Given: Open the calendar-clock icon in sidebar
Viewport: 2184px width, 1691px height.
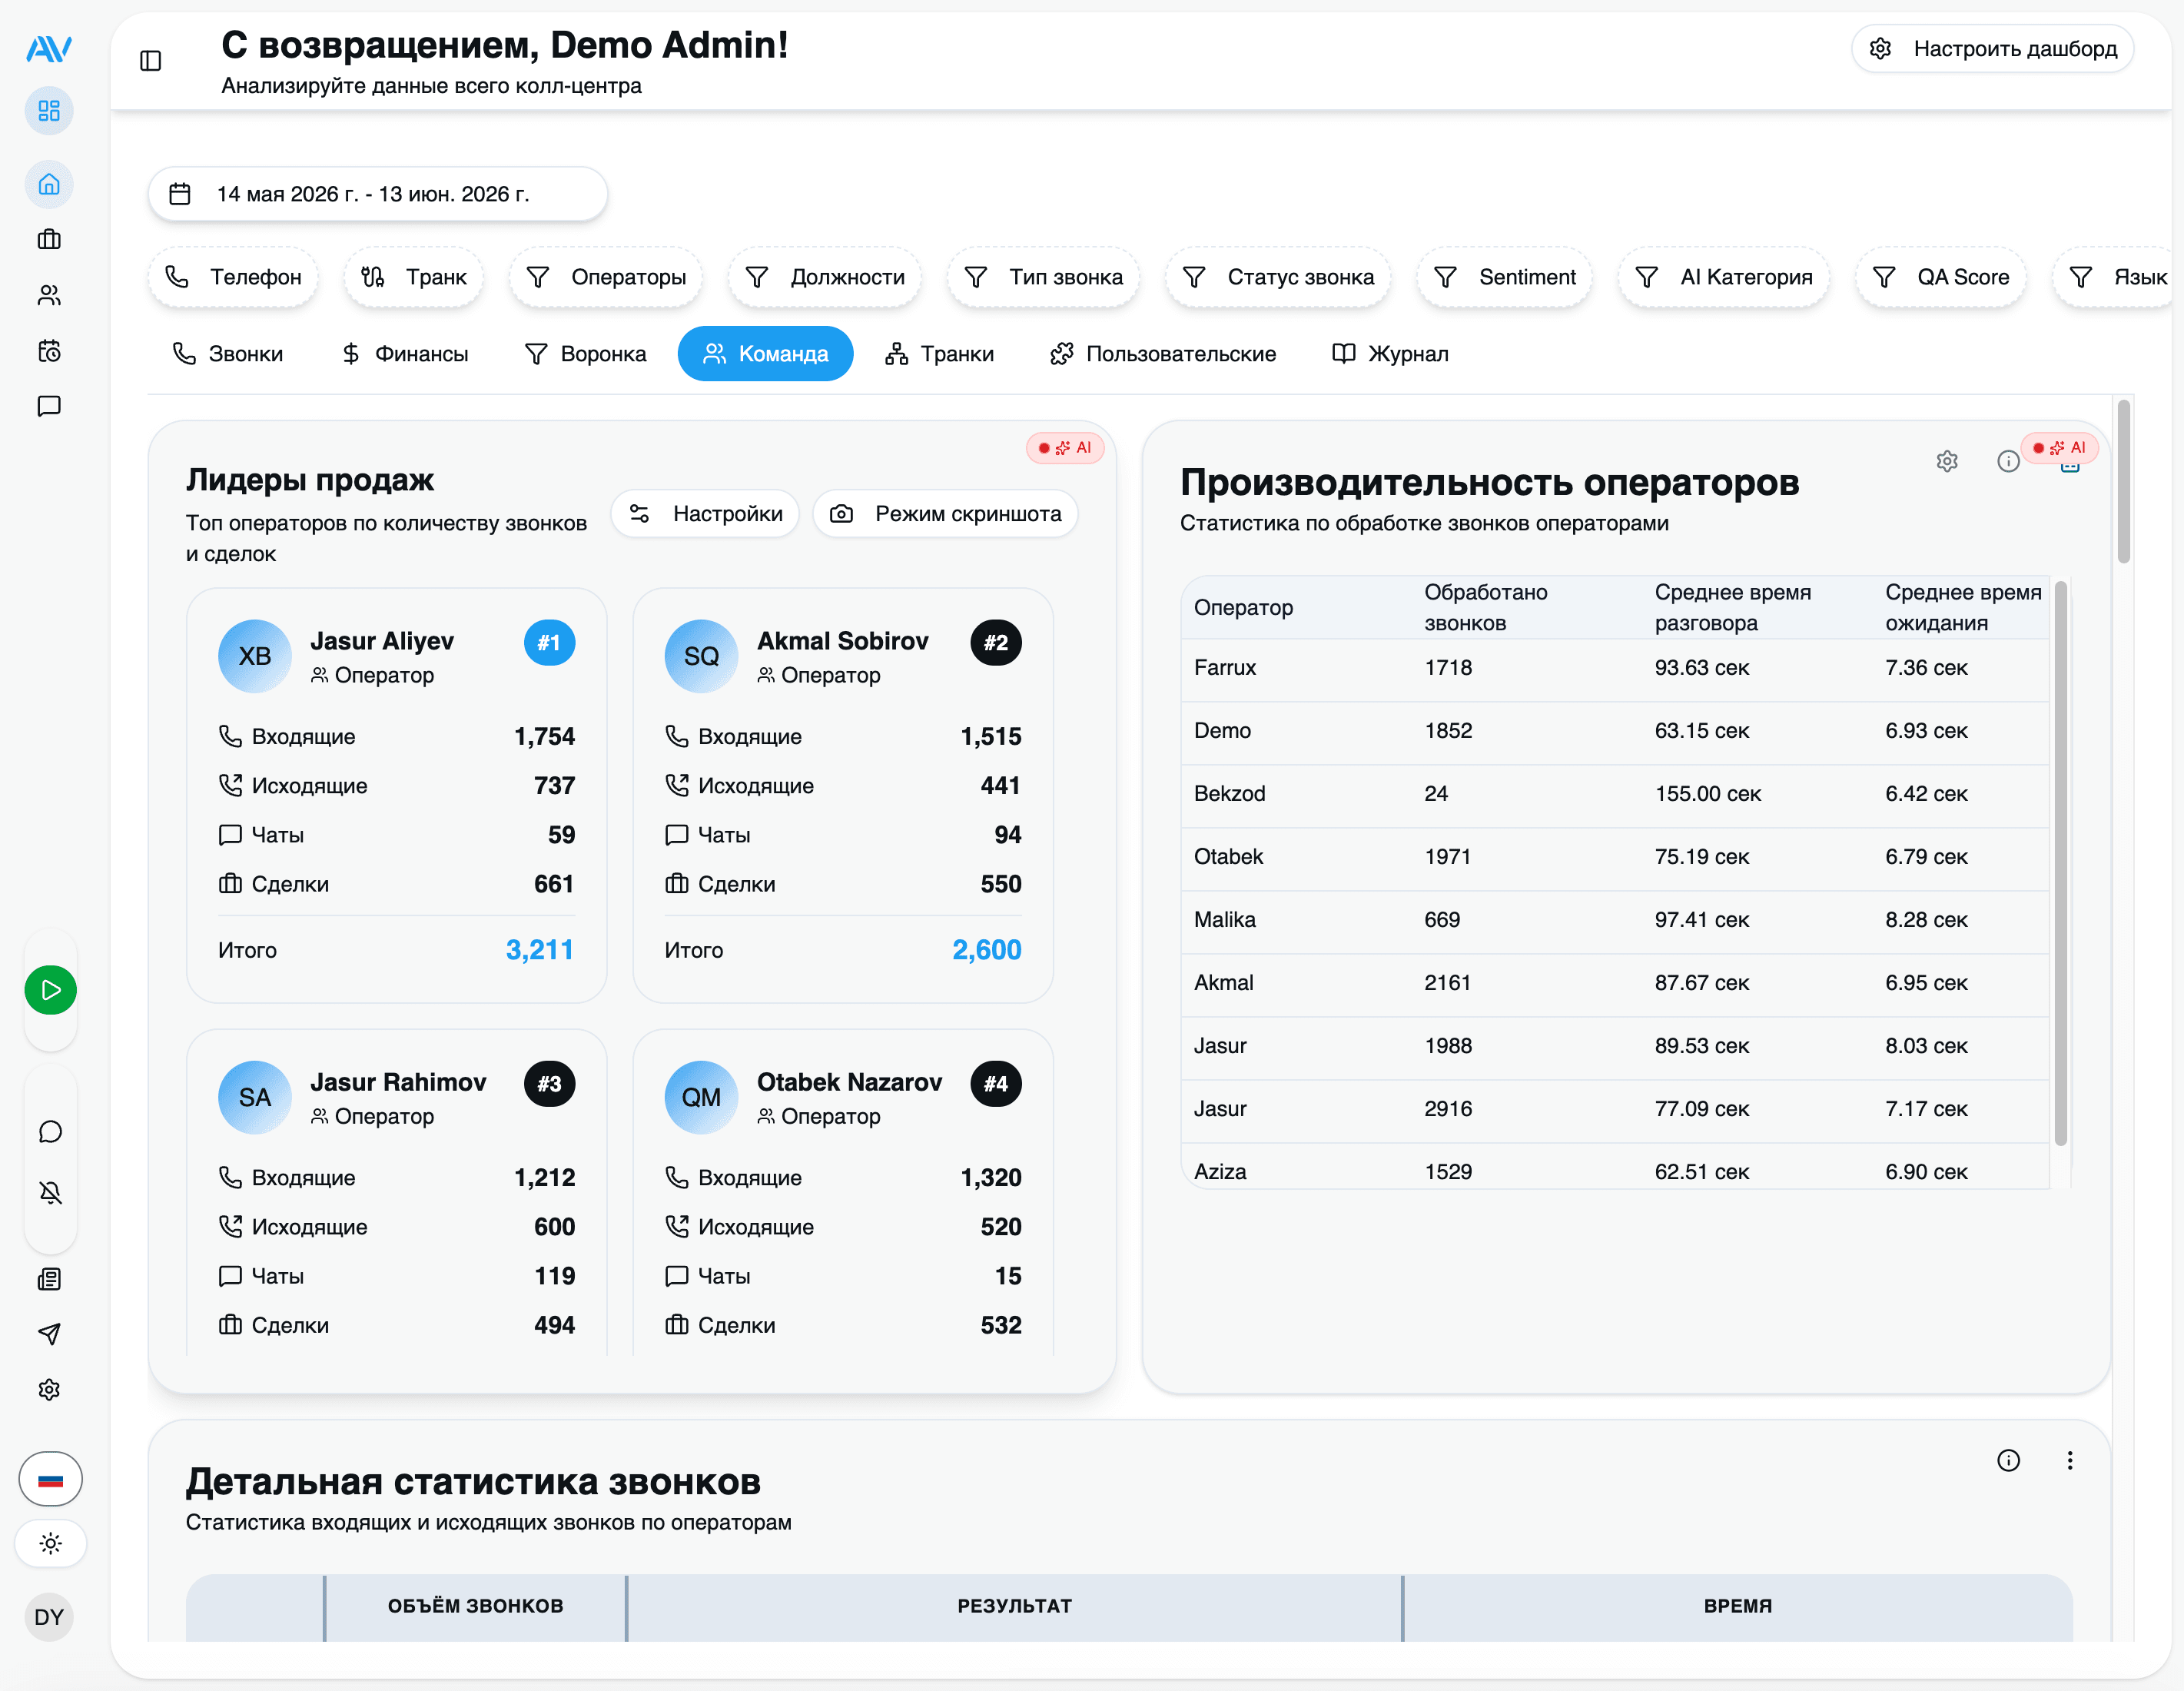Looking at the screenshot, I should pos(49,351).
